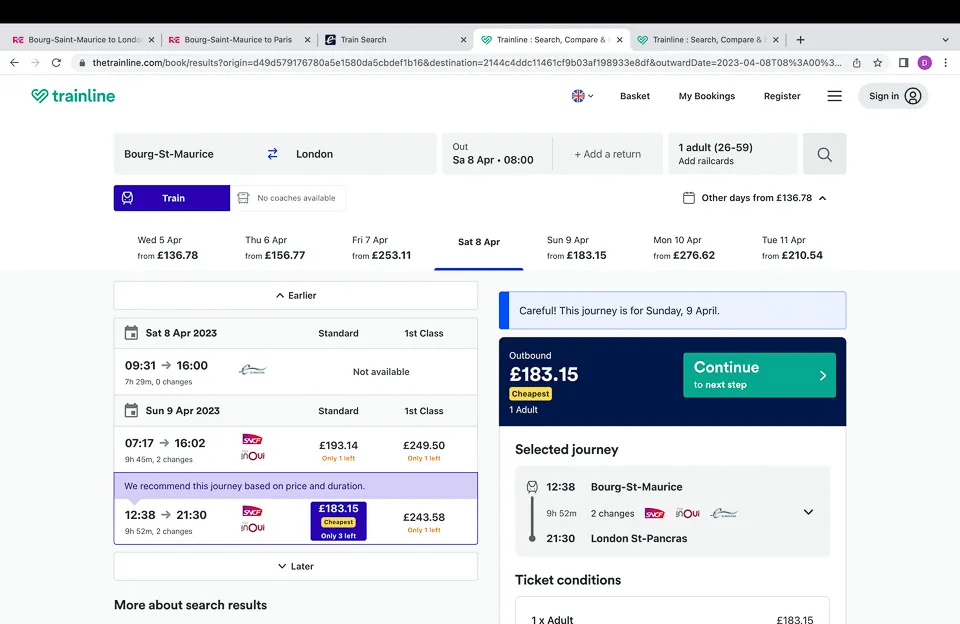Select the Train transport mode
The image size is (960, 624).
pos(172,198)
